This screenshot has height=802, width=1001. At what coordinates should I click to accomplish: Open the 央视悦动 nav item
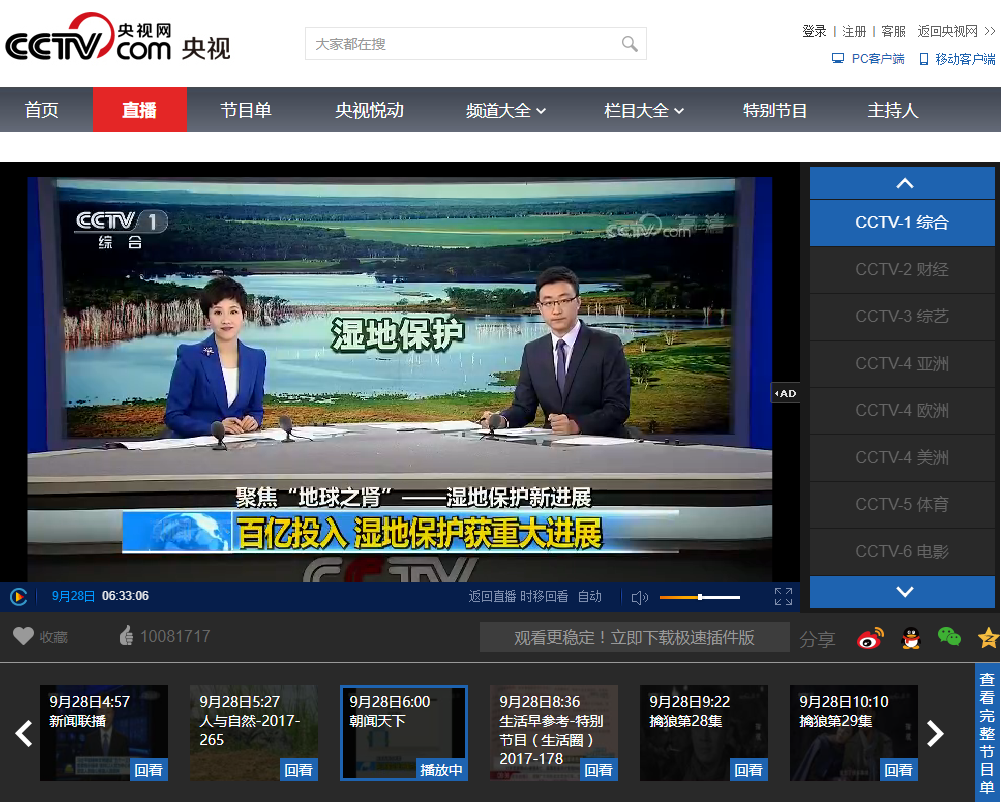[370, 110]
